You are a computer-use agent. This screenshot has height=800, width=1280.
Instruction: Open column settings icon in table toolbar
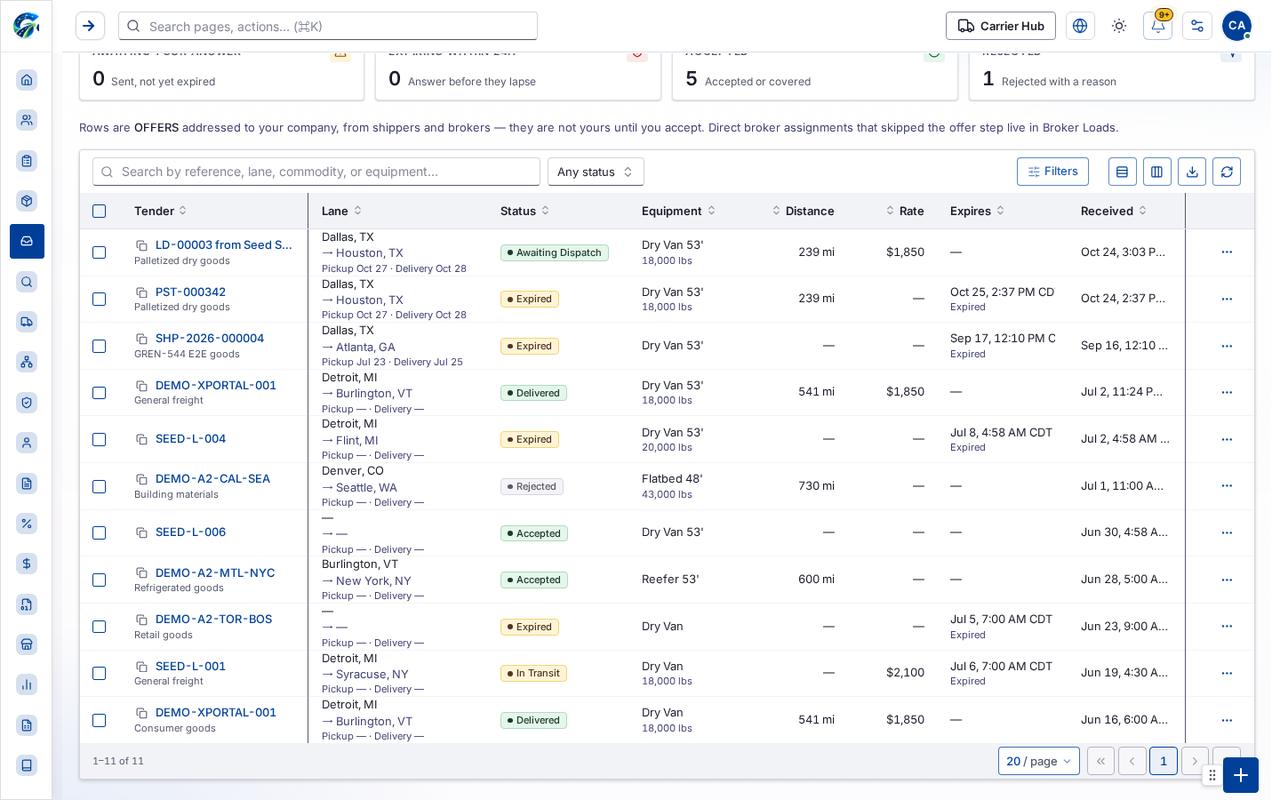pyautogui.click(x=1157, y=172)
